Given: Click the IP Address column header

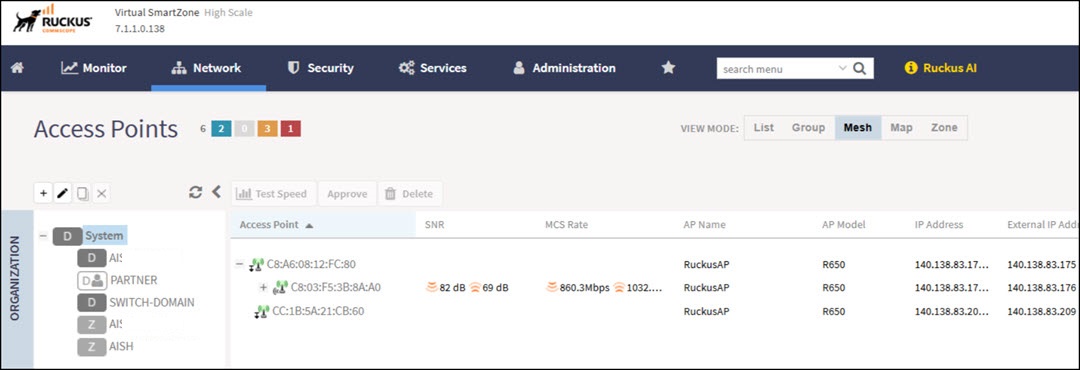Looking at the screenshot, I should 939,225.
